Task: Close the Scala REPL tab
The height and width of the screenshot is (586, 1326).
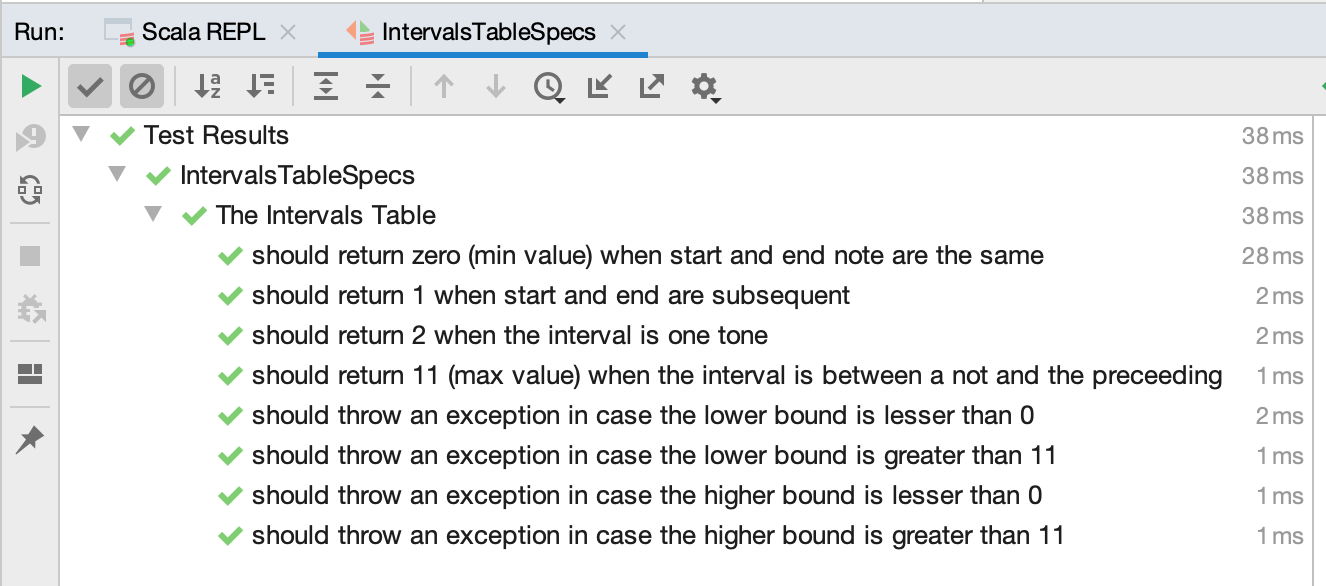Action: [x=288, y=32]
